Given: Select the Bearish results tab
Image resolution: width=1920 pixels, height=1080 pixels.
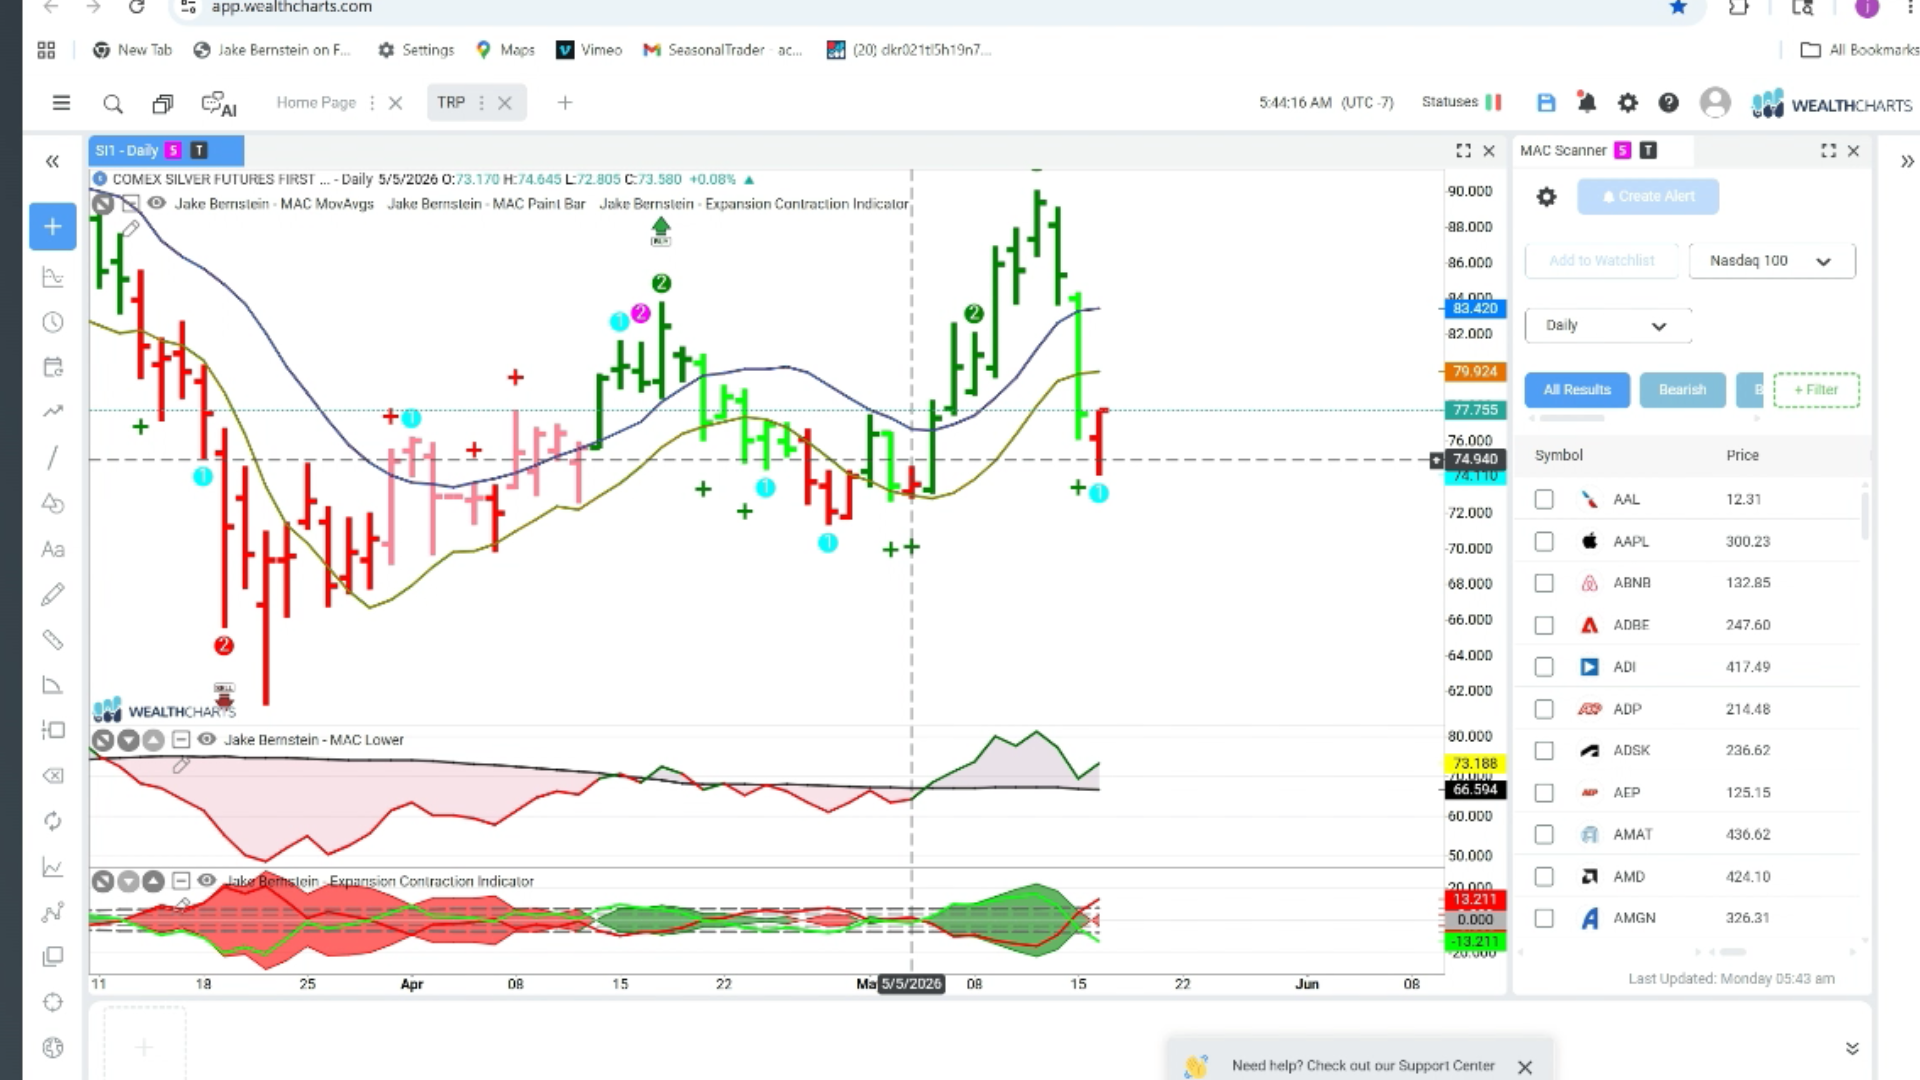Looking at the screenshot, I should pyautogui.click(x=1682, y=390).
